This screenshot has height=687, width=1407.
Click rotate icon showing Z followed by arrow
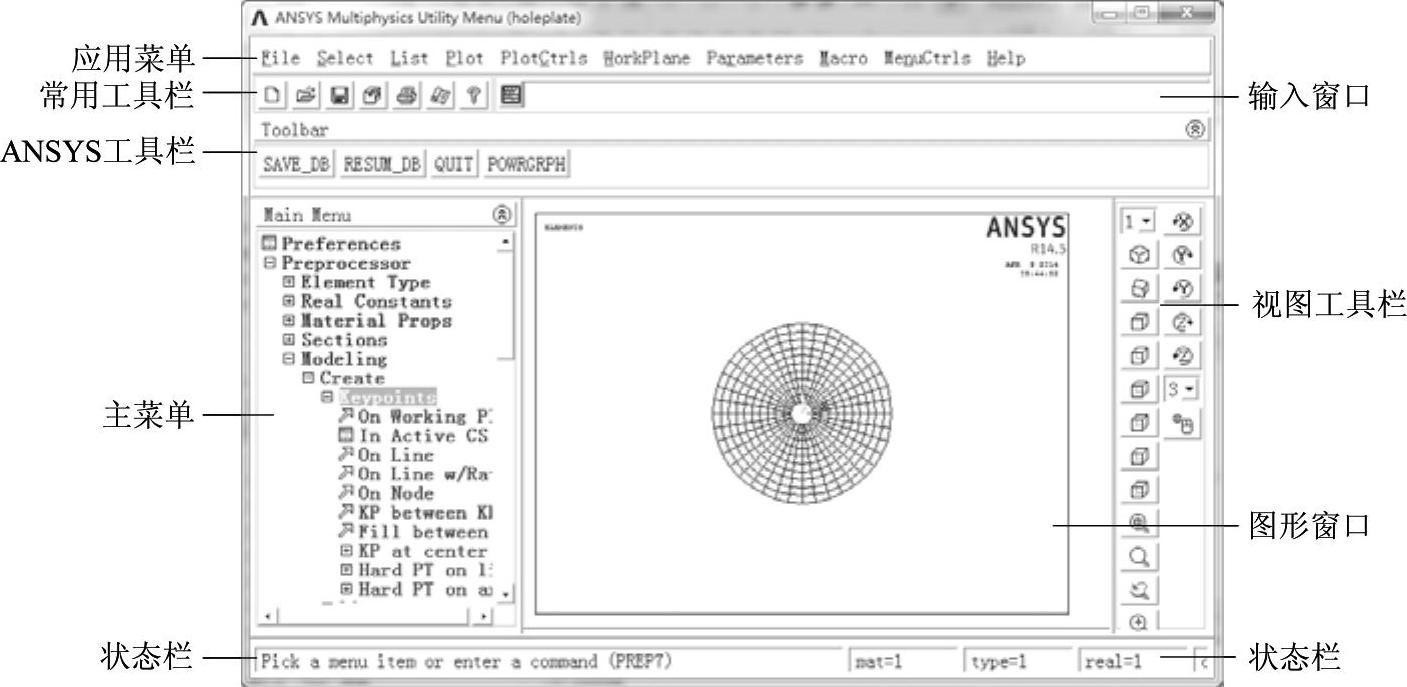click(x=1183, y=323)
